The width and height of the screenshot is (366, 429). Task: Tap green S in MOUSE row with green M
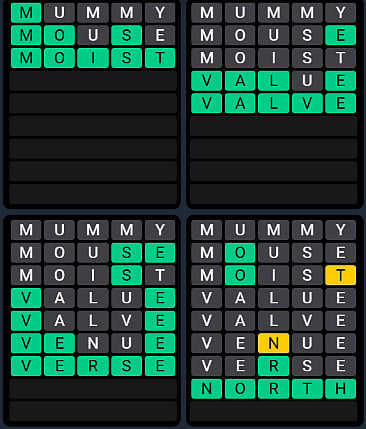tap(126, 35)
